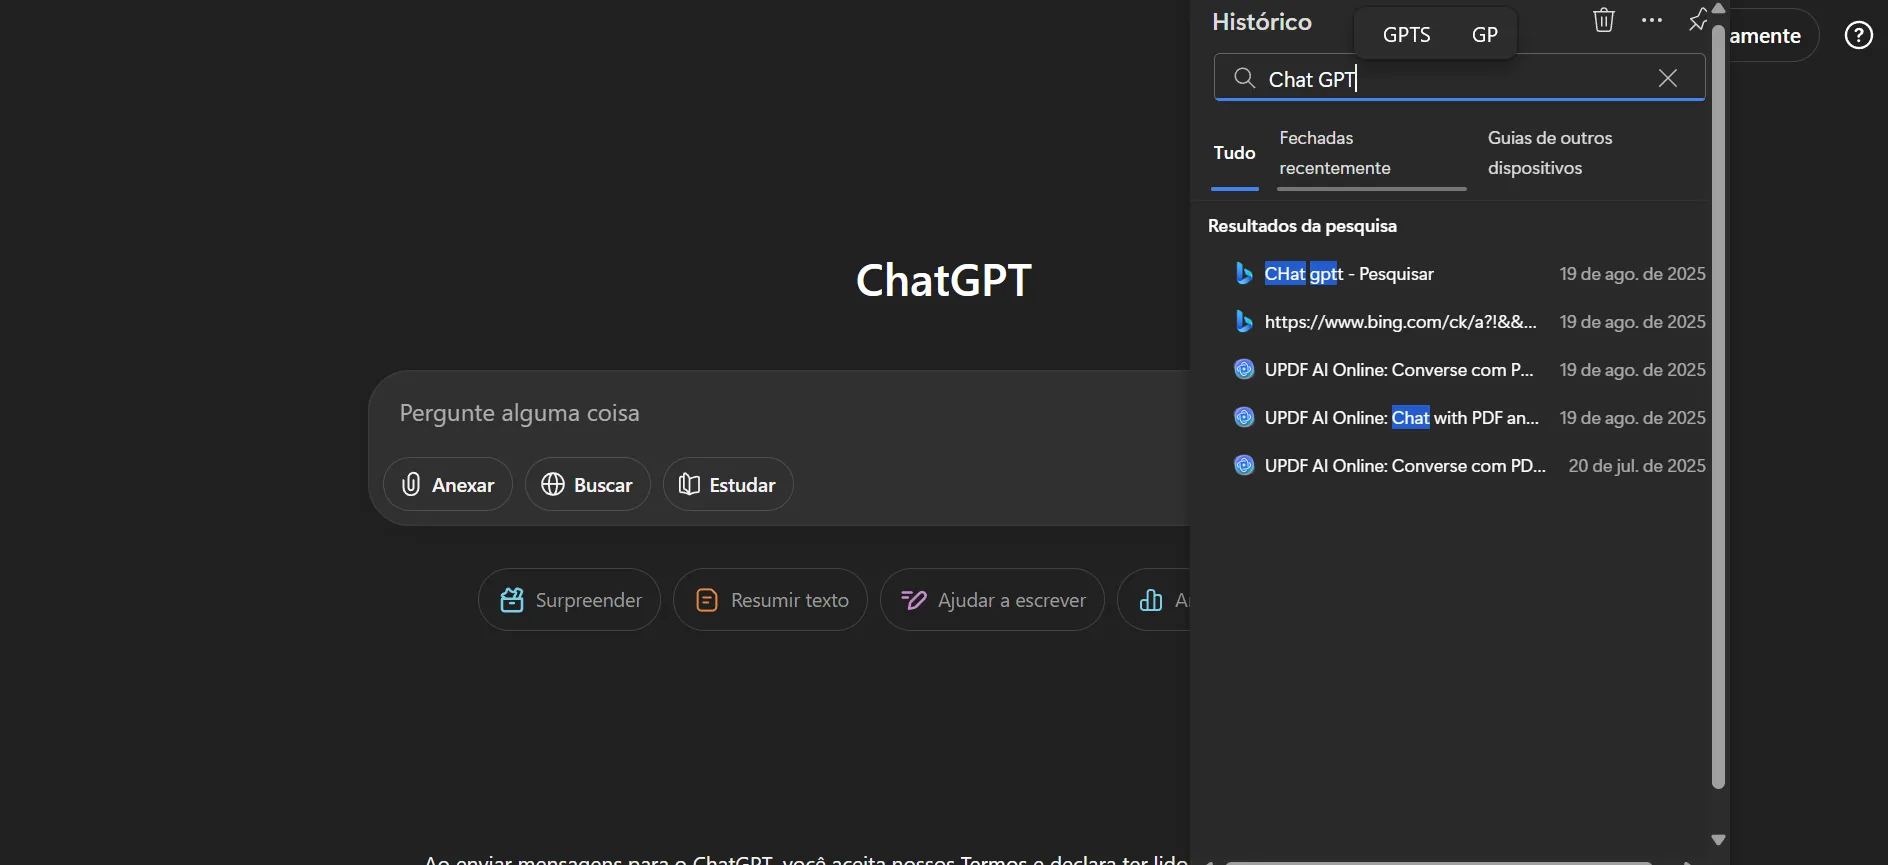Image resolution: width=1888 pixels, height=865 pixels.
Task: Click the help question mark icon
Action: click(x=1858, y=36)
